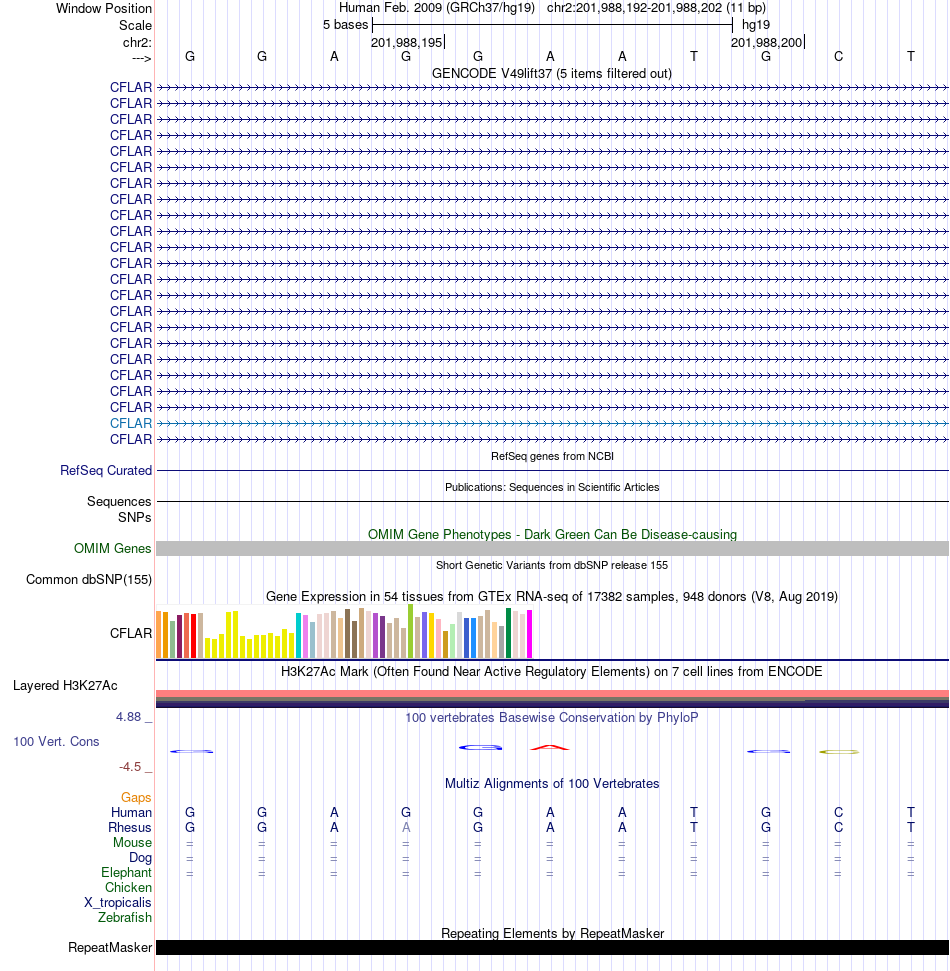This screenshot has width=950, height=971.
Task: Open the RefSeq genes from NCBI title
Action: pyautogui.click(x=552, y=456)
